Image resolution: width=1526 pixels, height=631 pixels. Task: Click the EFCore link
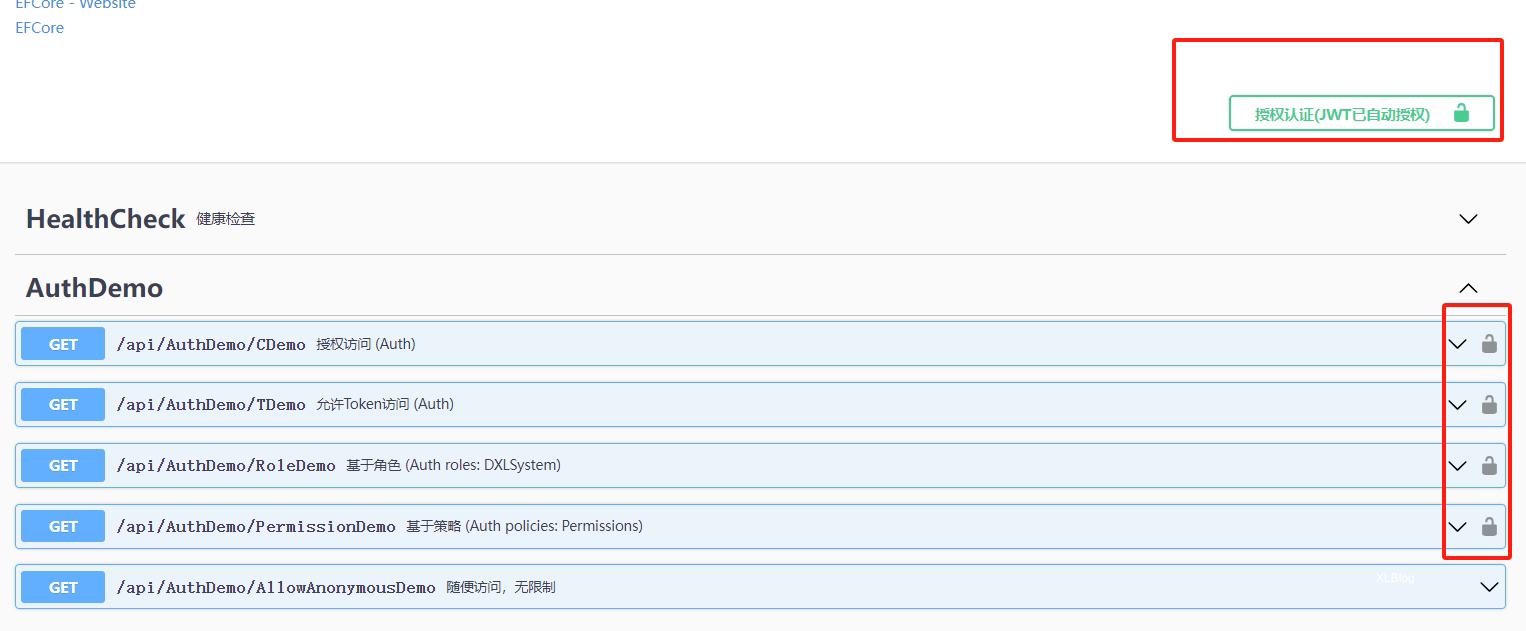[x=40, y=28]
